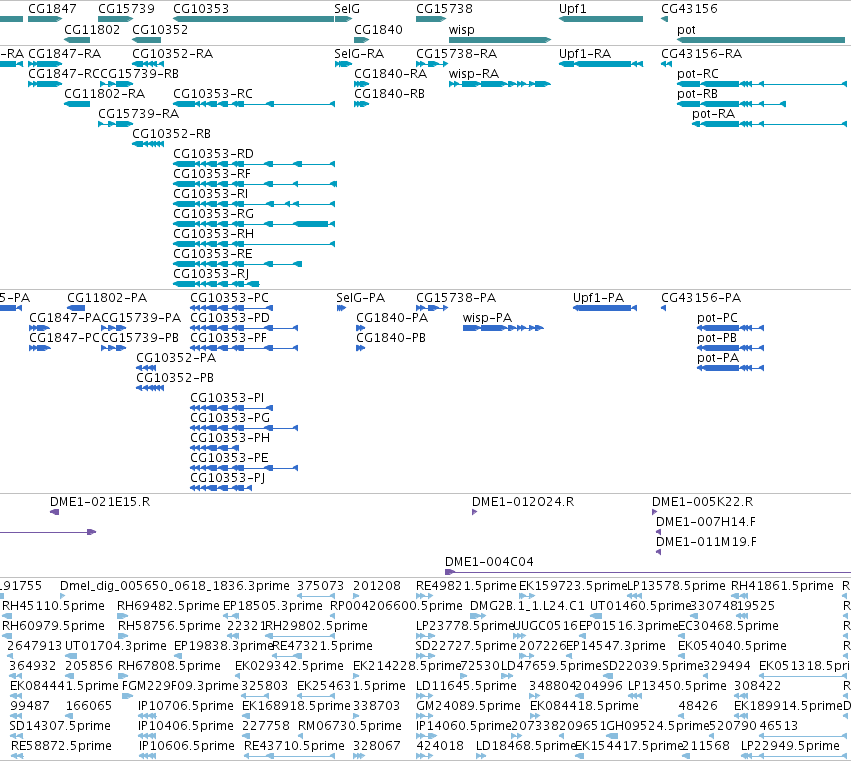Select the CG10352 gene label
The width and height of the screenshot is (851, 761).
pyautogui.click(x=160, y=29)
